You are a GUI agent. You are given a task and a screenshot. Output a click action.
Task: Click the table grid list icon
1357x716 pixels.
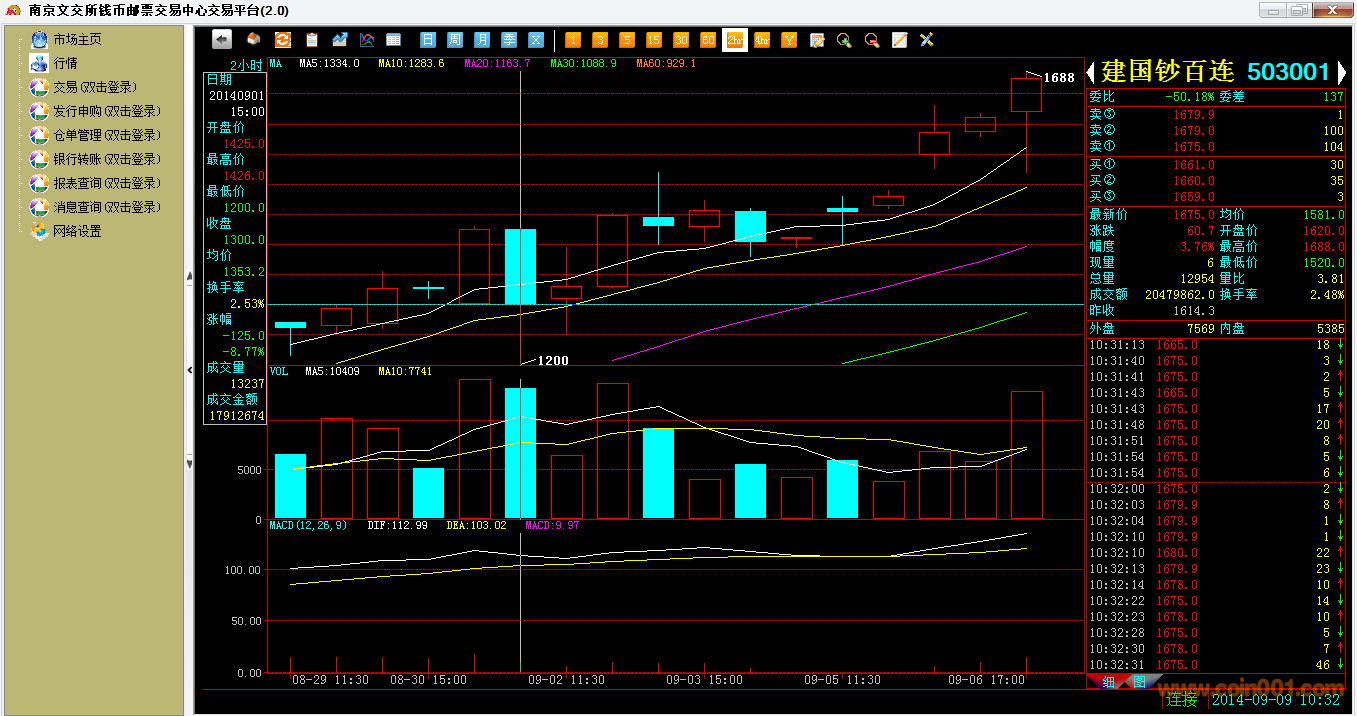click(x=393, y=40)
